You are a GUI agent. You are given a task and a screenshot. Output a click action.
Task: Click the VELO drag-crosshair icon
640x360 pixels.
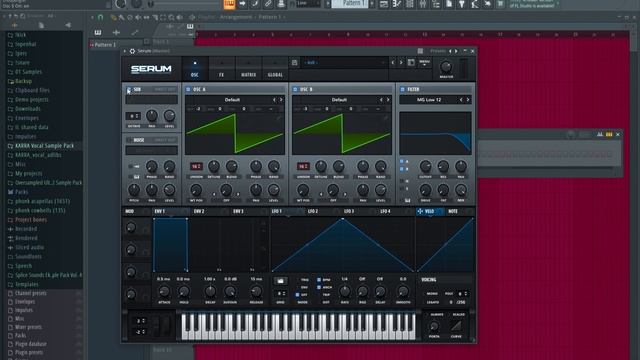pos(420,211)
